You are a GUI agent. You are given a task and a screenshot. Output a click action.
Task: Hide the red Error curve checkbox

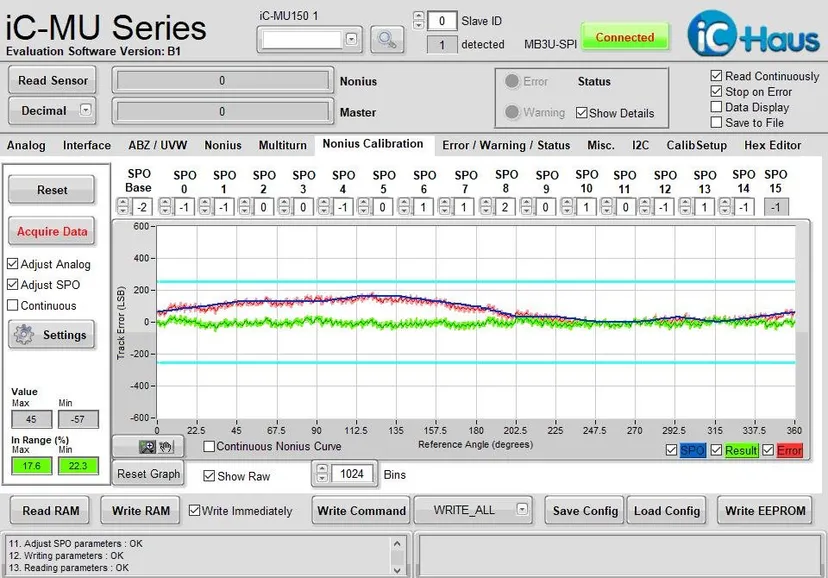pos(768,450)
